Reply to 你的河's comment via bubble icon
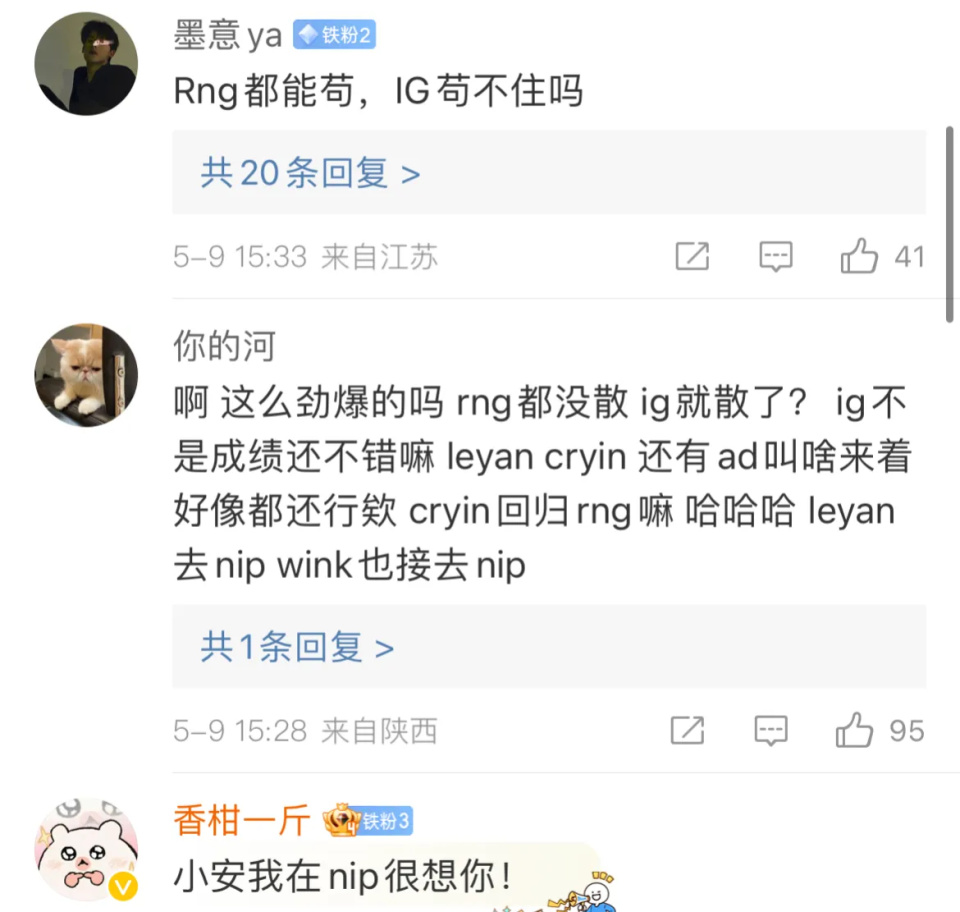The height and width of the screenshot is (912, 960). [x=771, y=730]
